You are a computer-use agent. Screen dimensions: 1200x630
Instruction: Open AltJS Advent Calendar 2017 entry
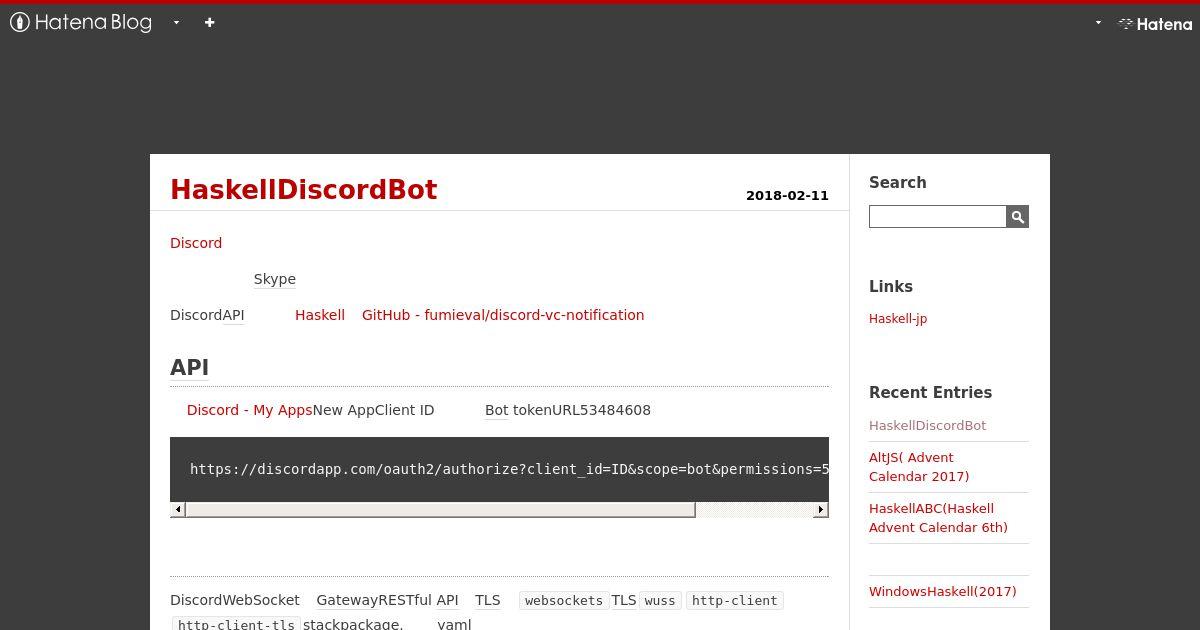point(919,467)
